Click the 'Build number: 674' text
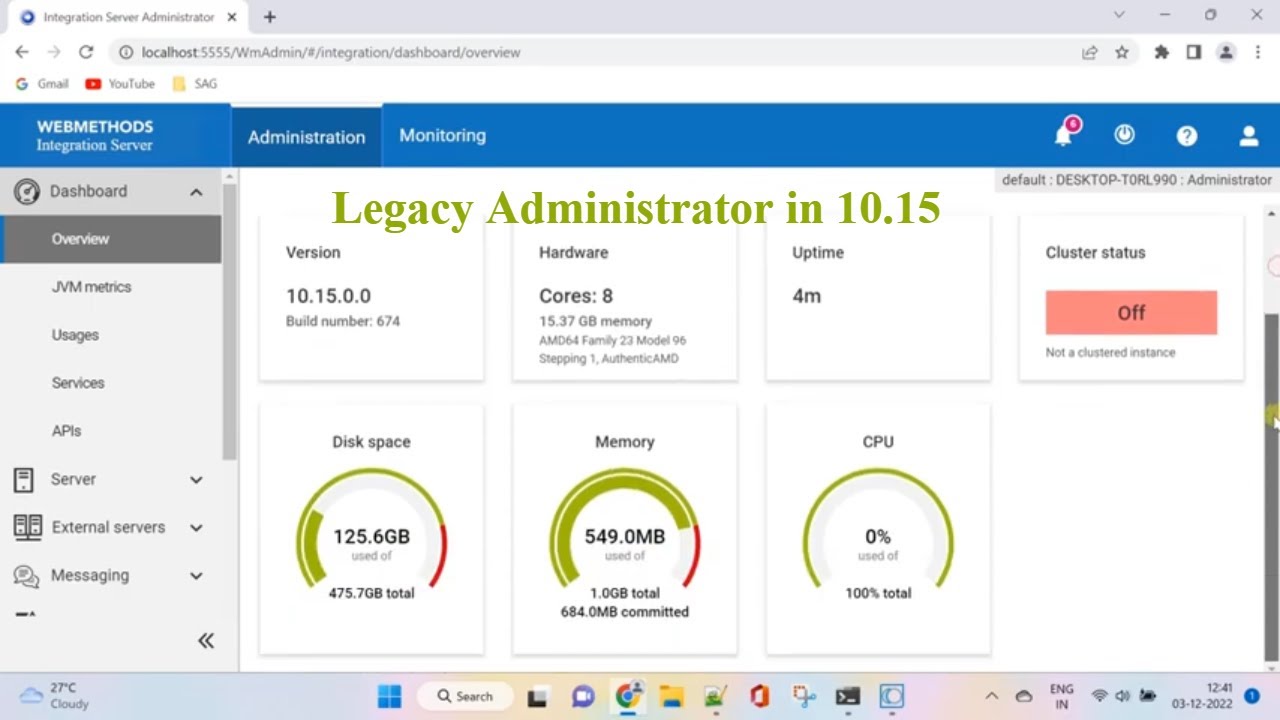The height and width of the screenshot is (720, 1280). (x=343, y=321)
